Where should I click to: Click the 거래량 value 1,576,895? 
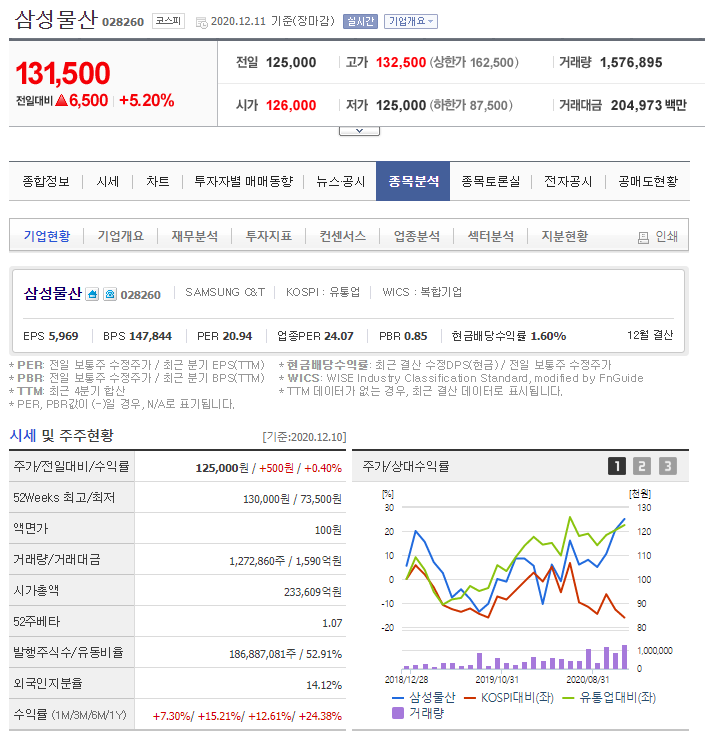coord(631,62)
